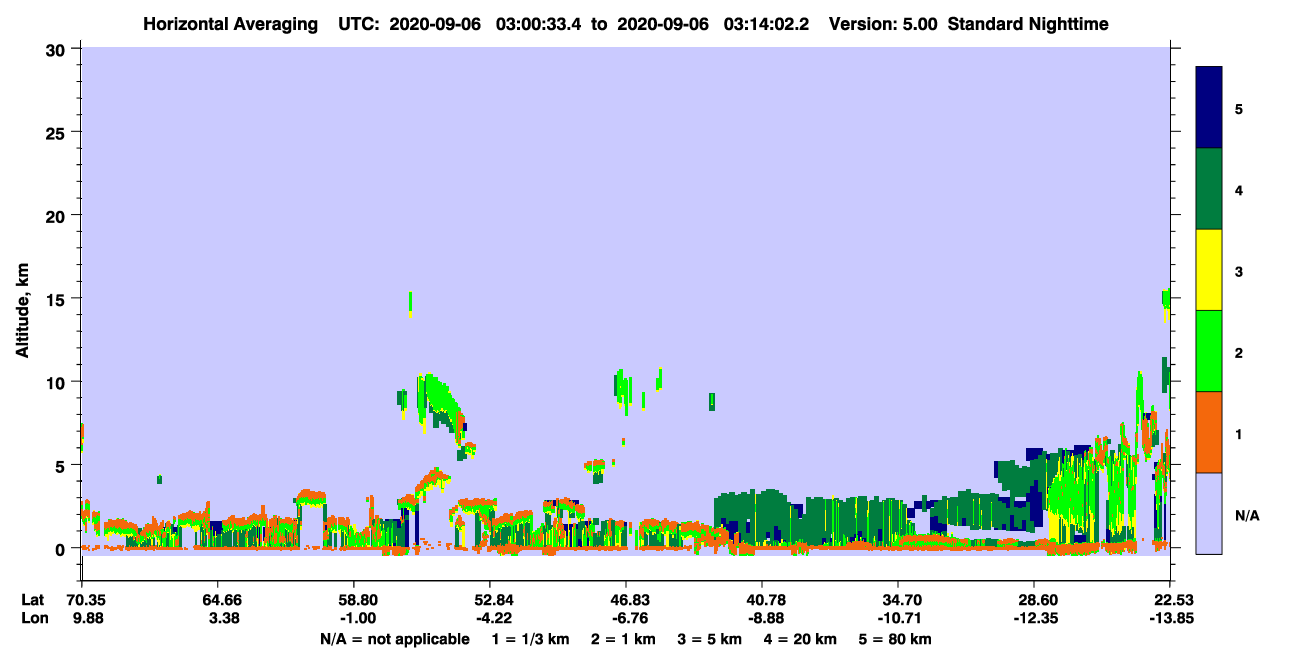Click the bright green level 2 color swatch

click(x=1209, y=351)
